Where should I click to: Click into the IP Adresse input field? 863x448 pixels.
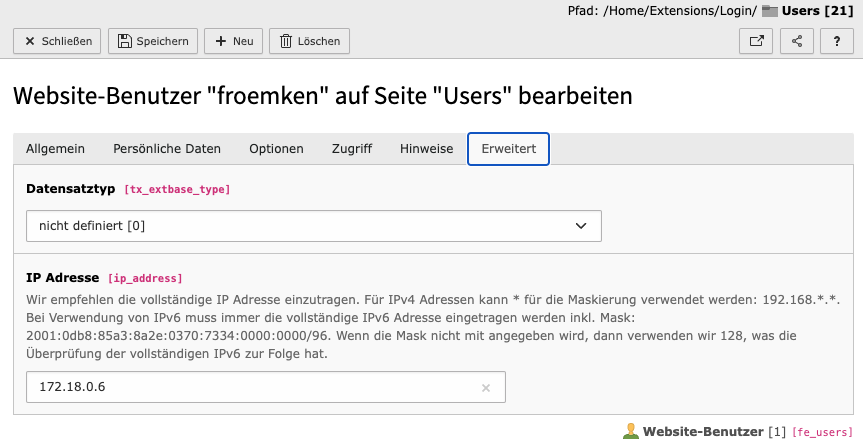pos(250,387)
